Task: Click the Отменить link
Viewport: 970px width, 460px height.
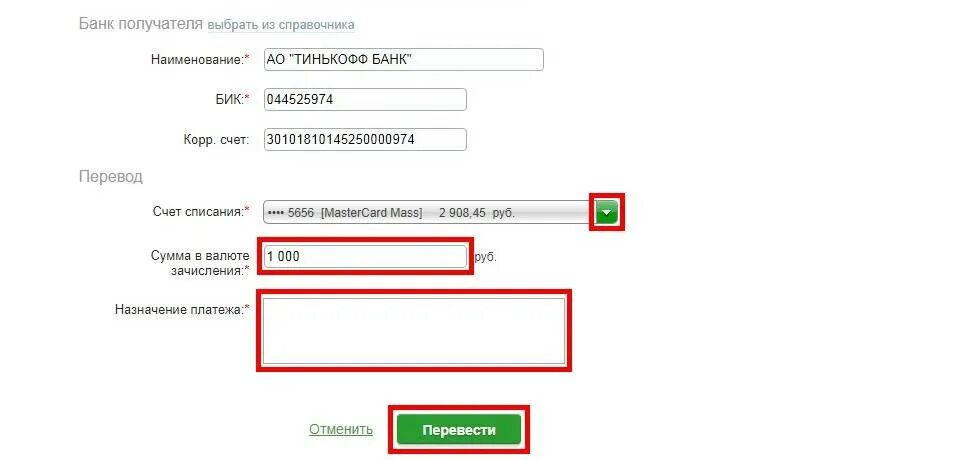Action: click(x=341, y=429)
